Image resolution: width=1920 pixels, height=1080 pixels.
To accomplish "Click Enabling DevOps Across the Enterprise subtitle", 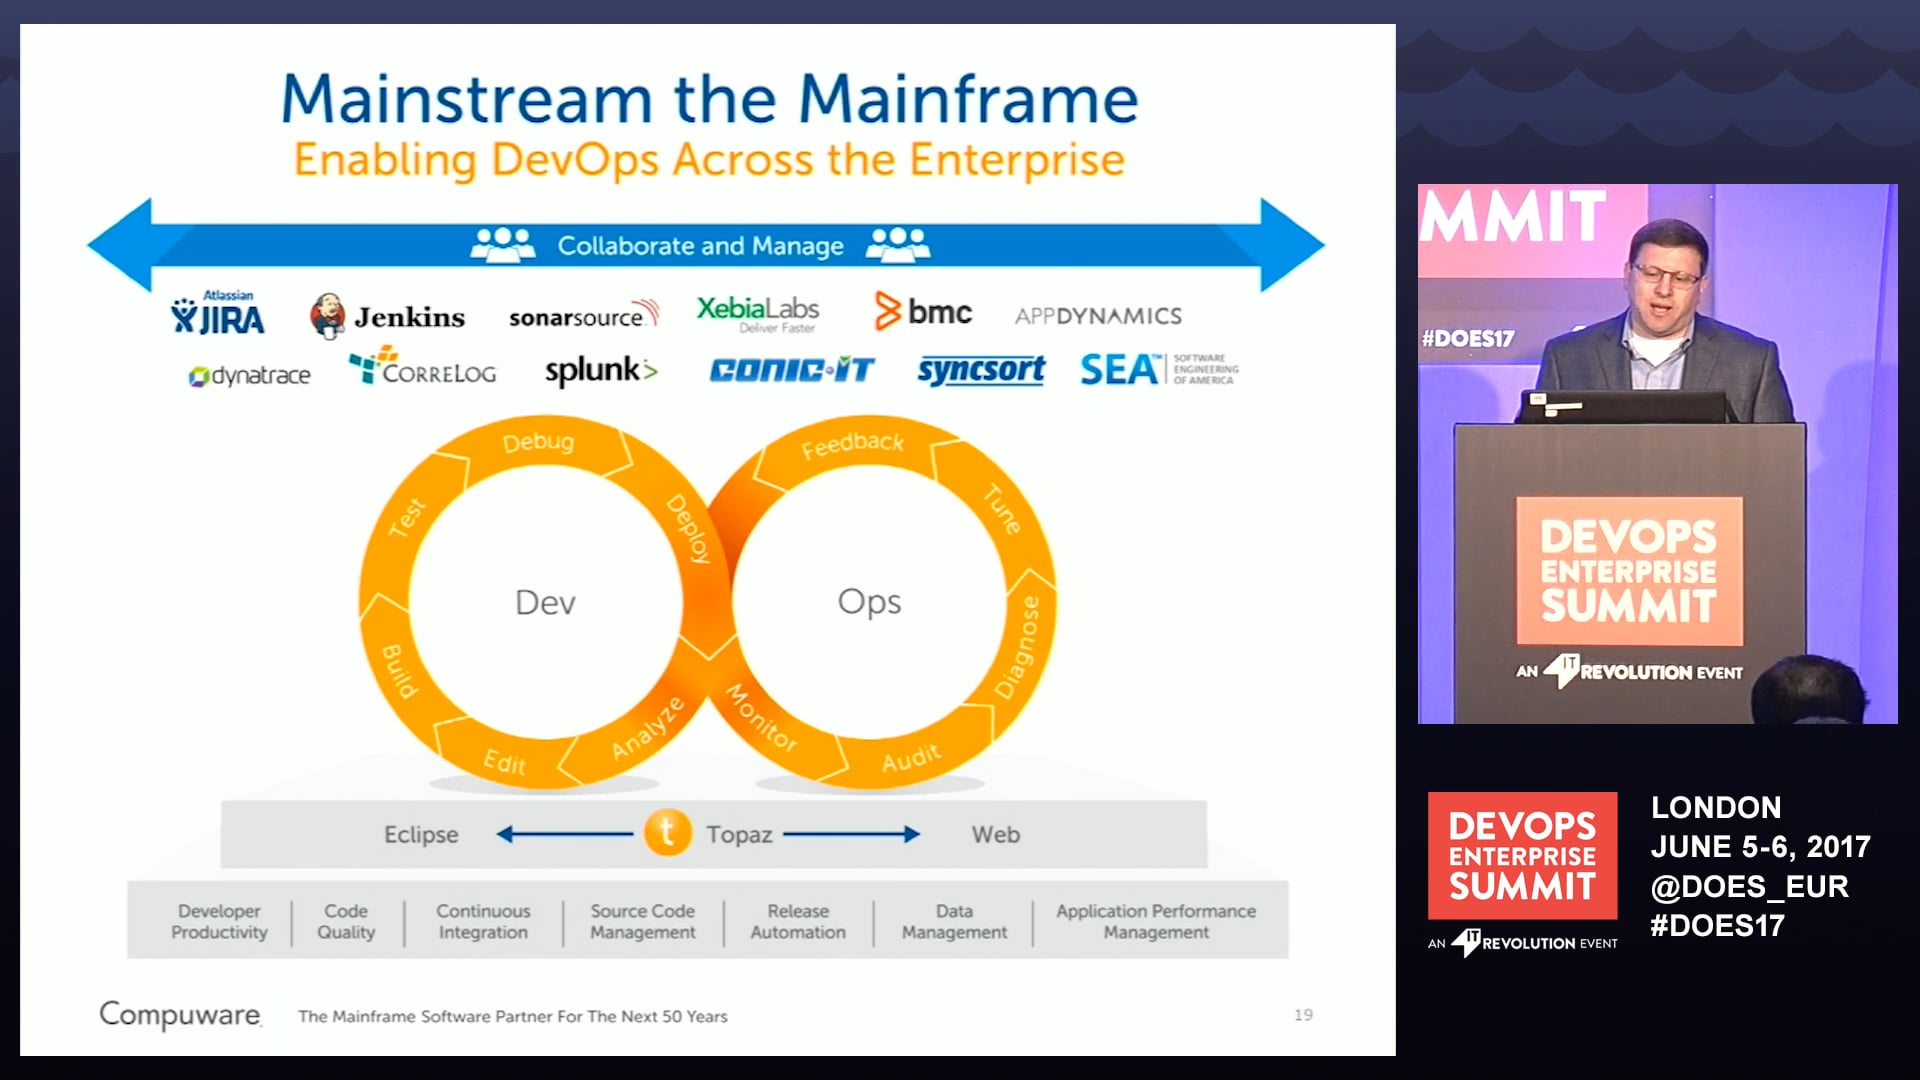I will (x=709, y=160).
